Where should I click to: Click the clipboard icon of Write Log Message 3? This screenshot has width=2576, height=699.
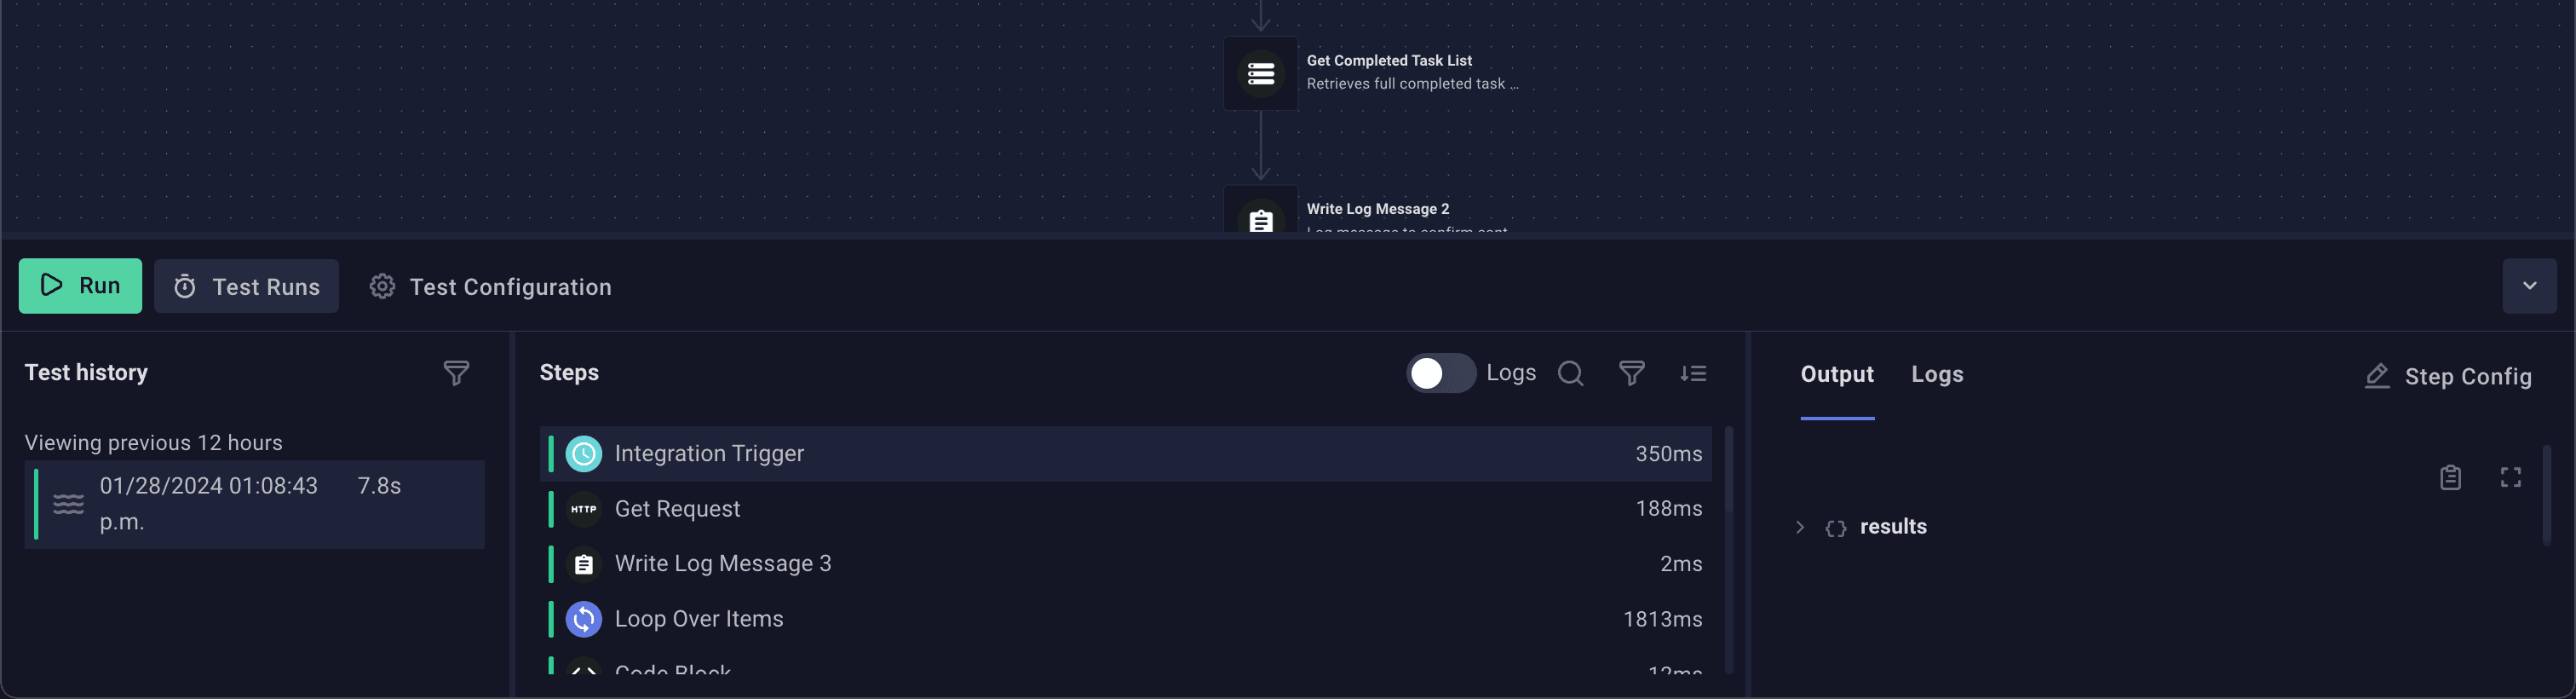pyautogui.click(x=583, y=564)
